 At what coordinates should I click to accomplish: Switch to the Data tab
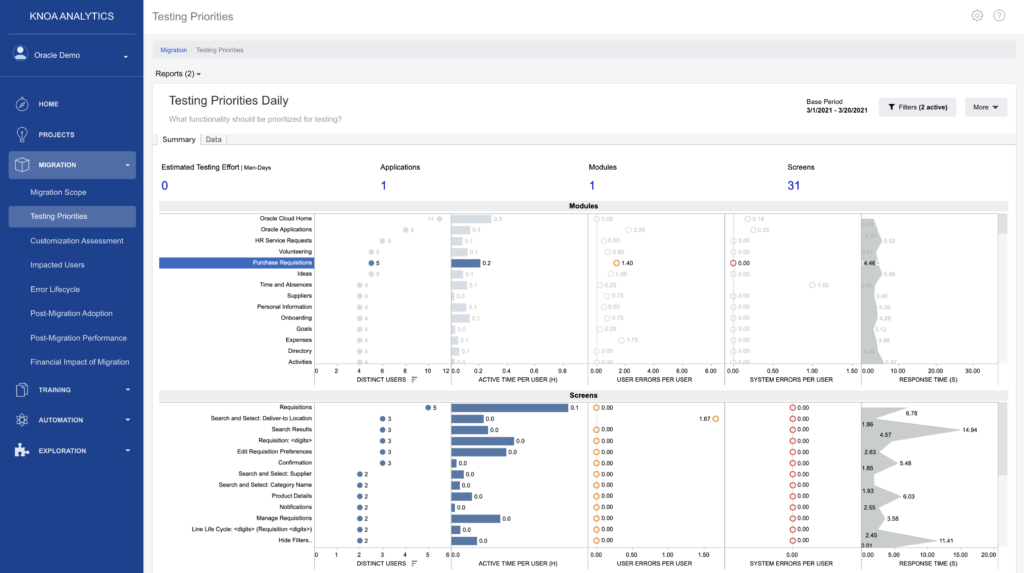(214, 139)
